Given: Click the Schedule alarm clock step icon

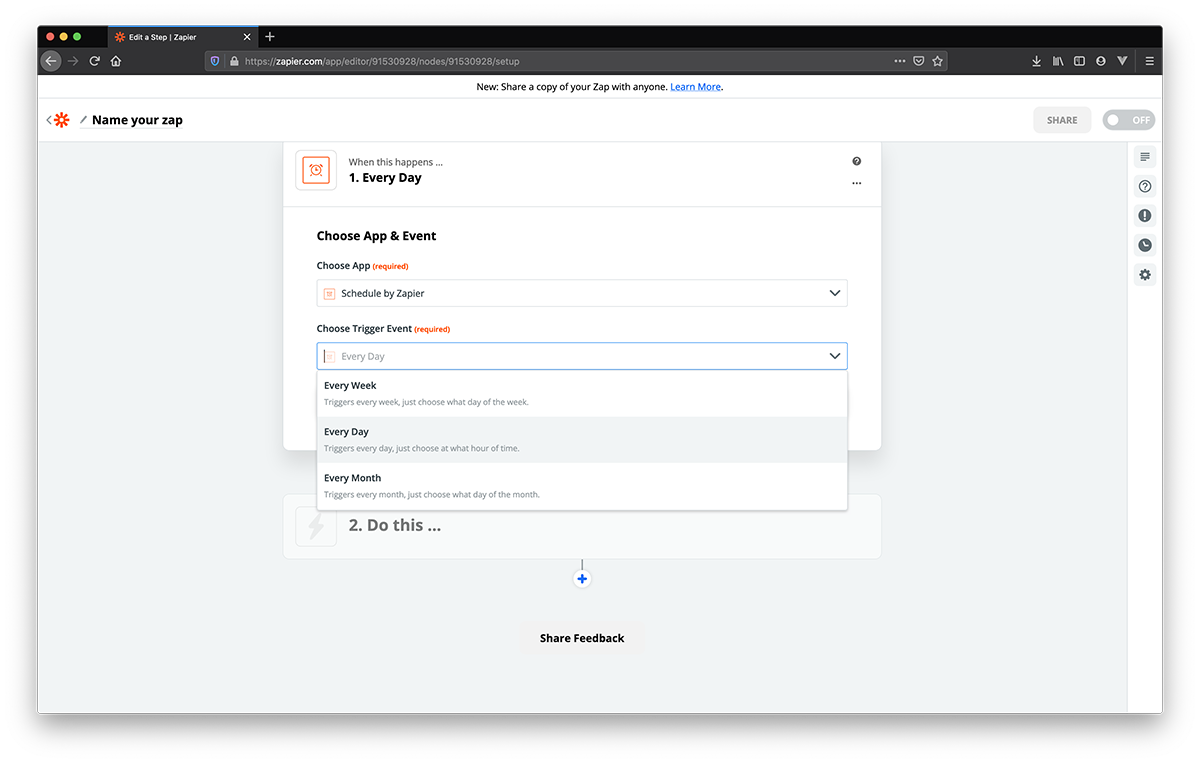Looking at the screenshot, I should 316,170.
